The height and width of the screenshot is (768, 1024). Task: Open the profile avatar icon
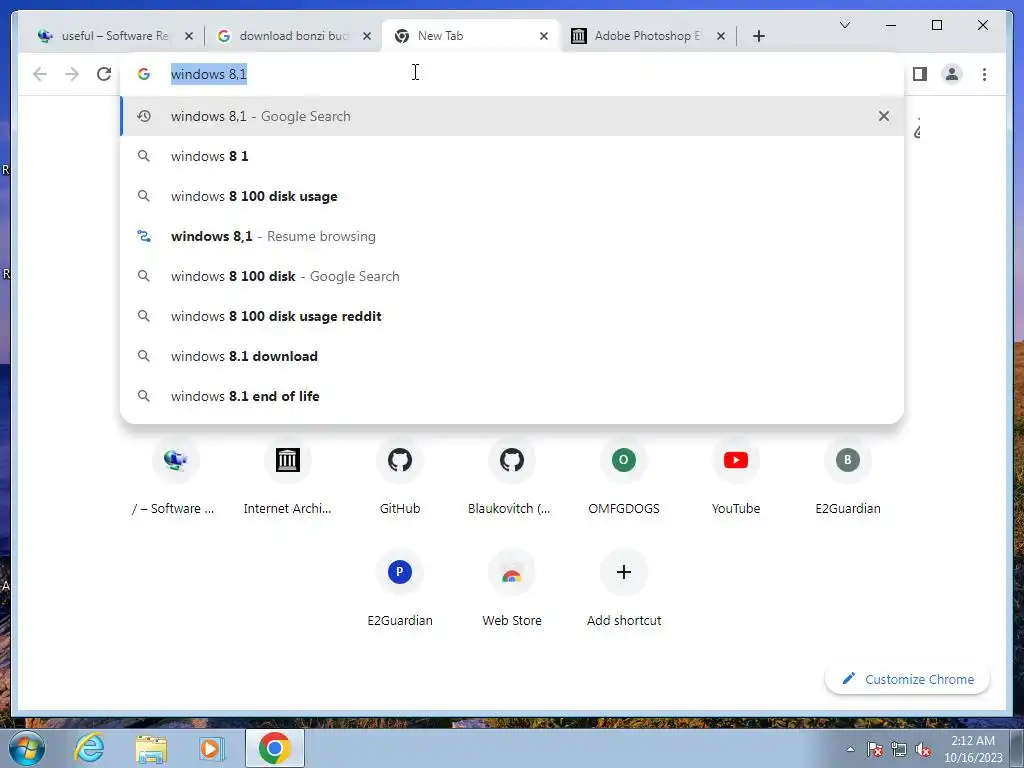click(952, 74)
